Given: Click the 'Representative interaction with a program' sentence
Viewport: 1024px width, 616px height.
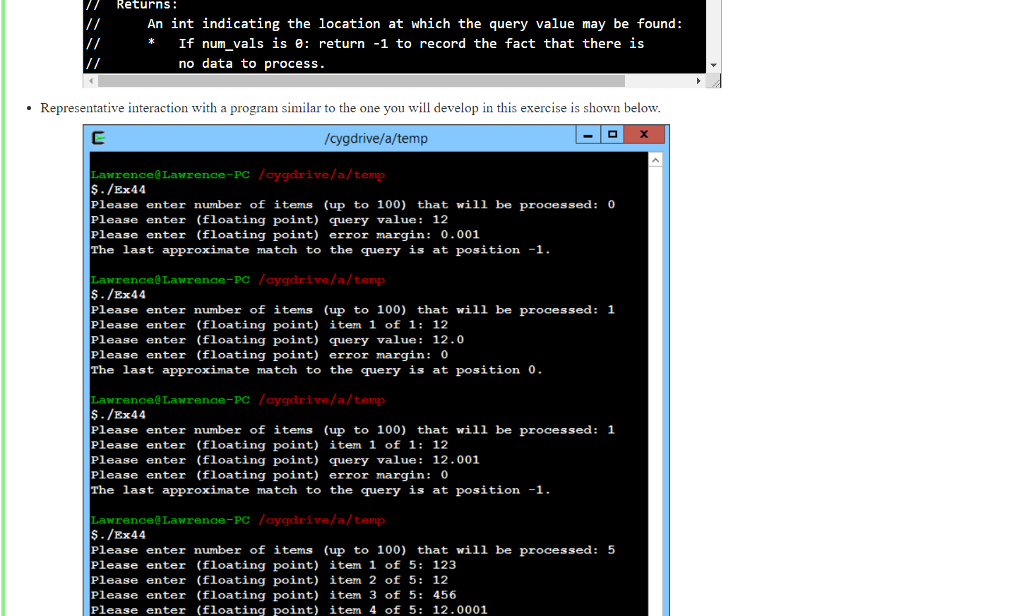Looking at the screenshot, I should [x=350, y=108].
